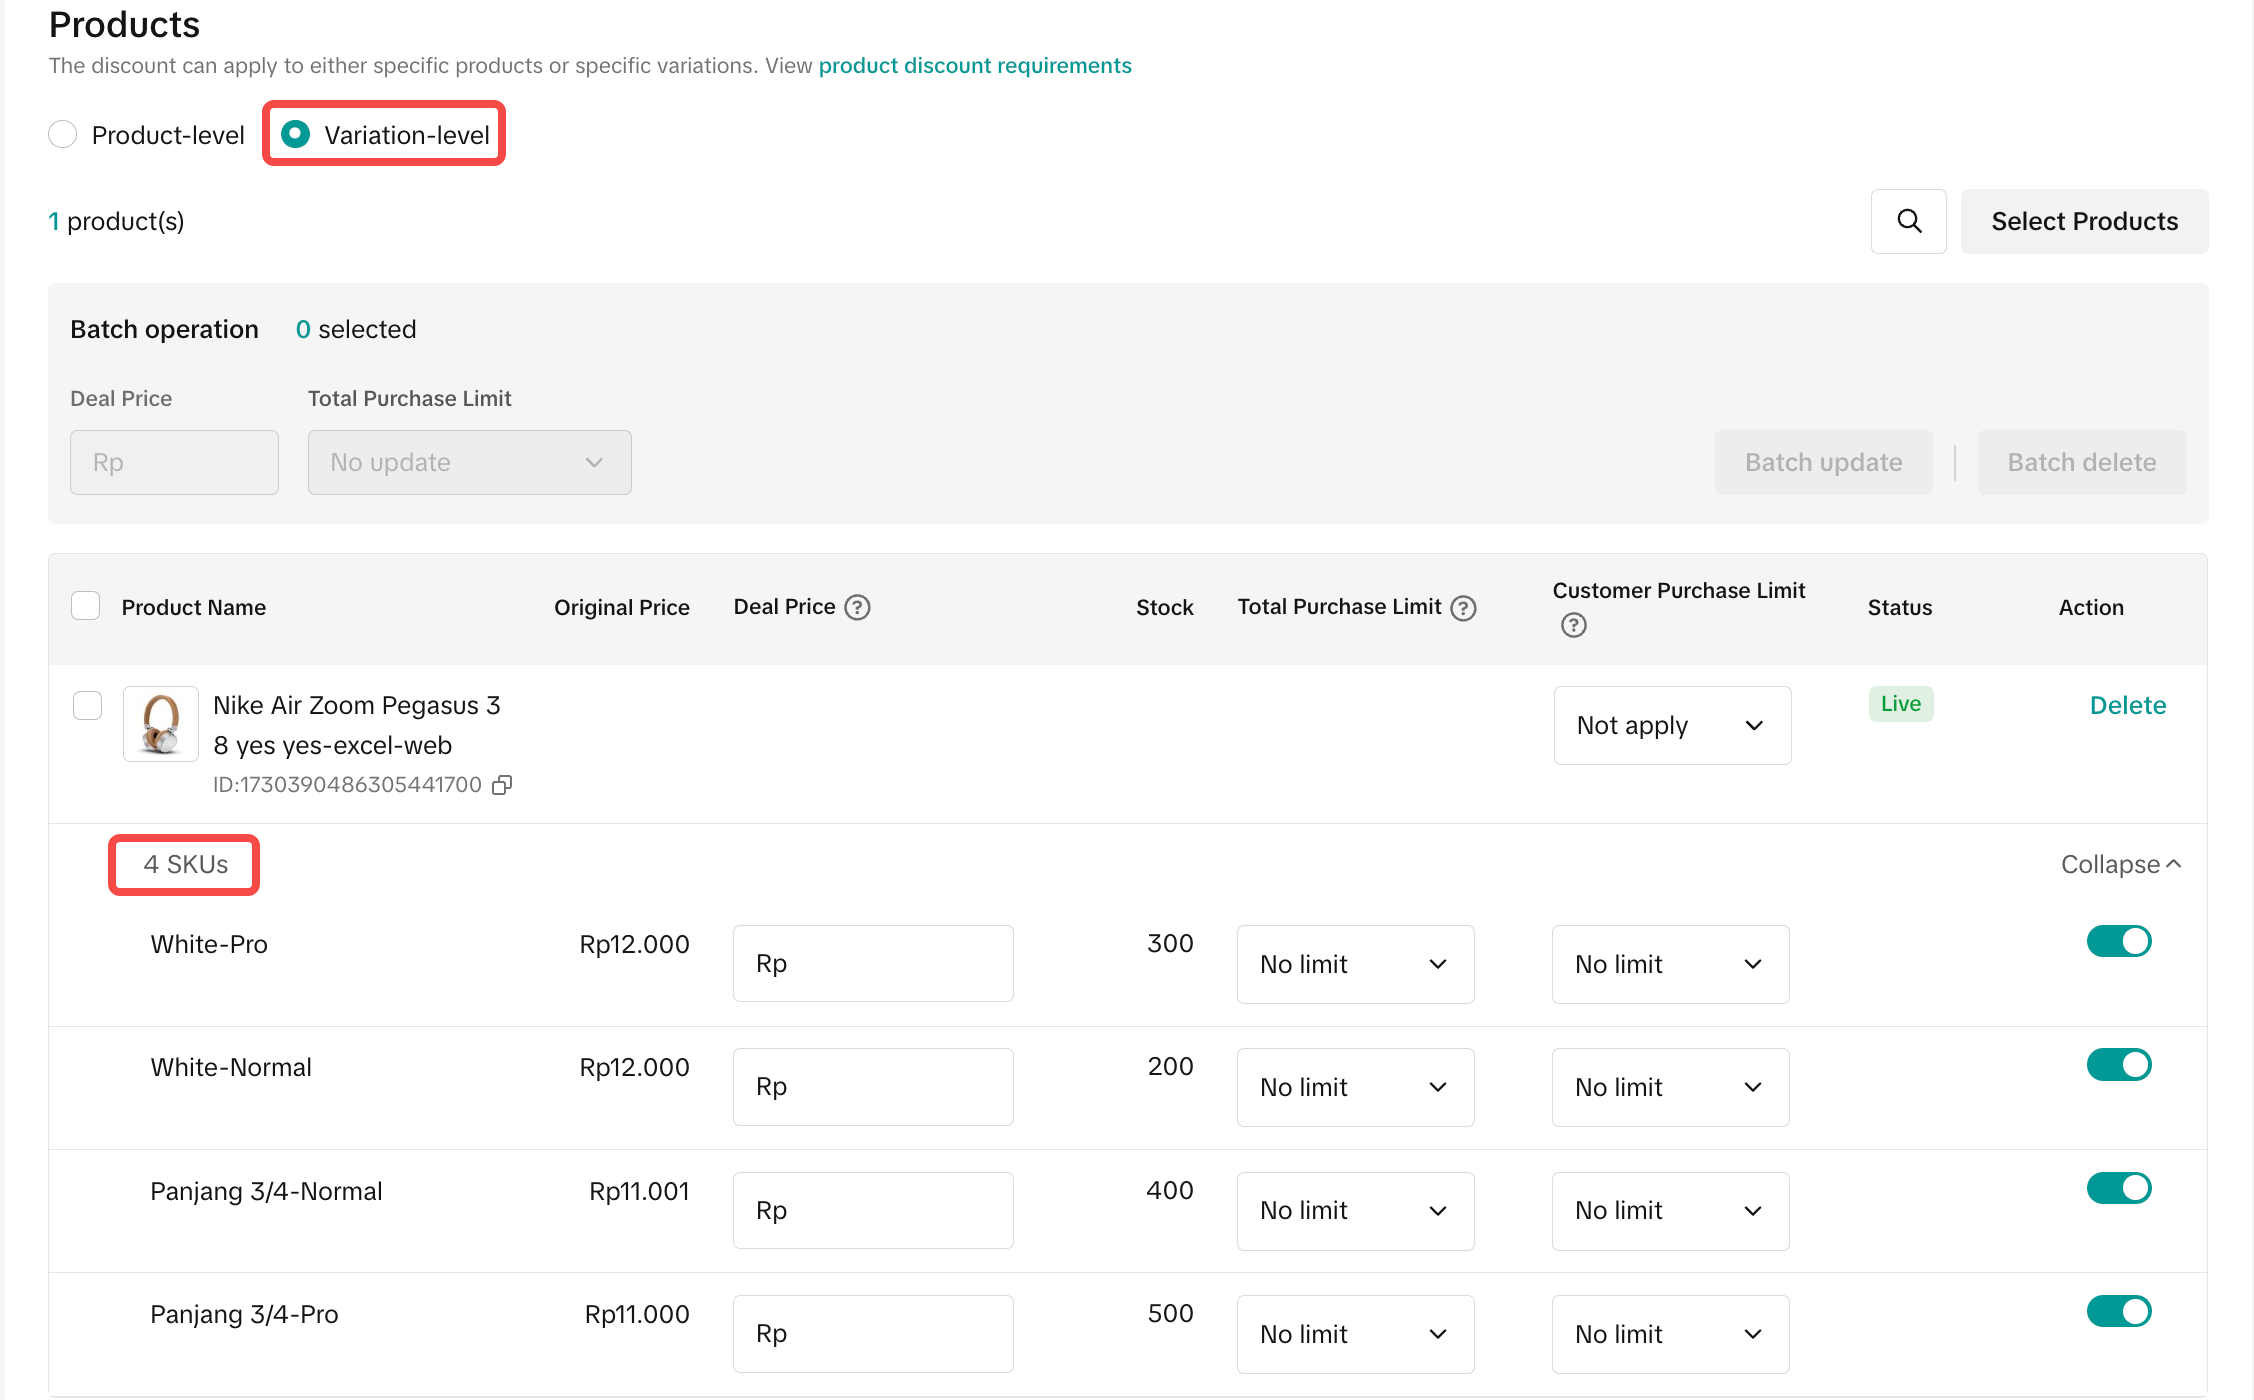The width and height of the screenshot is (2254, 1400).
Task: Open White-Normal Customer Purchase Limit dropdown
Action: tap(1669, 1087)
